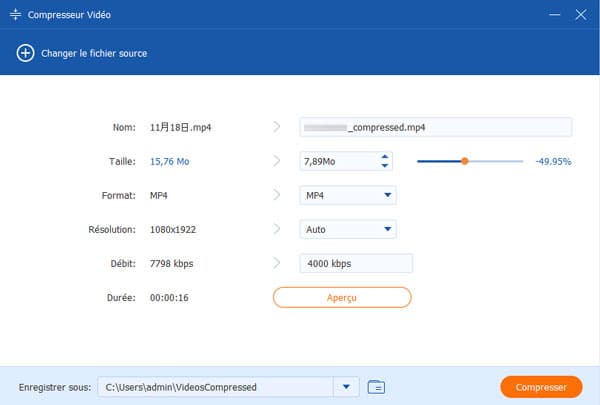Click the arrow next to the Résolution row
Image resolution: width=600 pixels, height=405 pixels.
[x=277, y=229]
